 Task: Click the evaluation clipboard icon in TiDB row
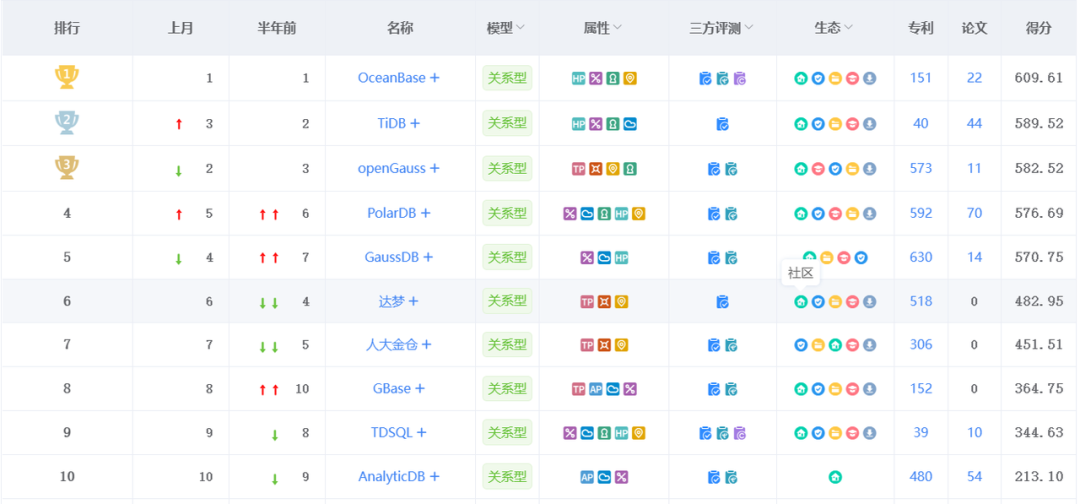[x=723, y=124]
